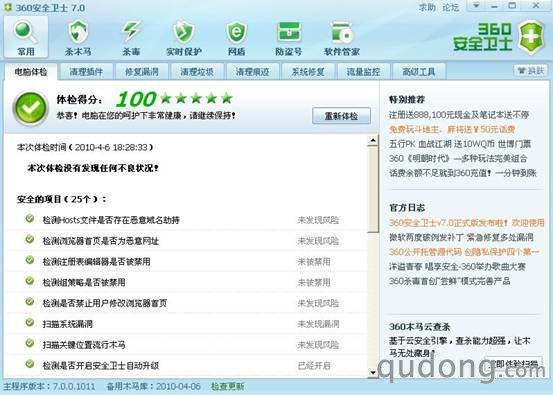The height and width of the screenshot is (395, 553).
Task: Click green check beside 扫描系统漏洞 row
Action: 30,322
